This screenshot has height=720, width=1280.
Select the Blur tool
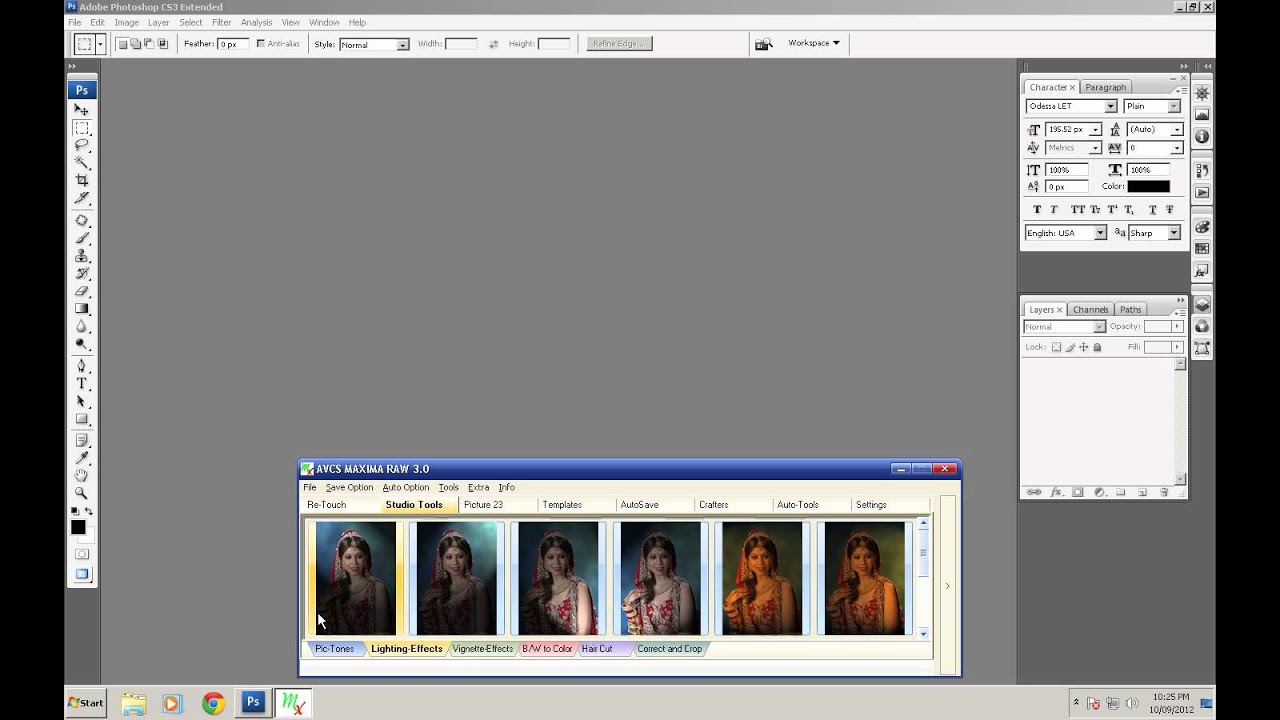tap(82, 326)
